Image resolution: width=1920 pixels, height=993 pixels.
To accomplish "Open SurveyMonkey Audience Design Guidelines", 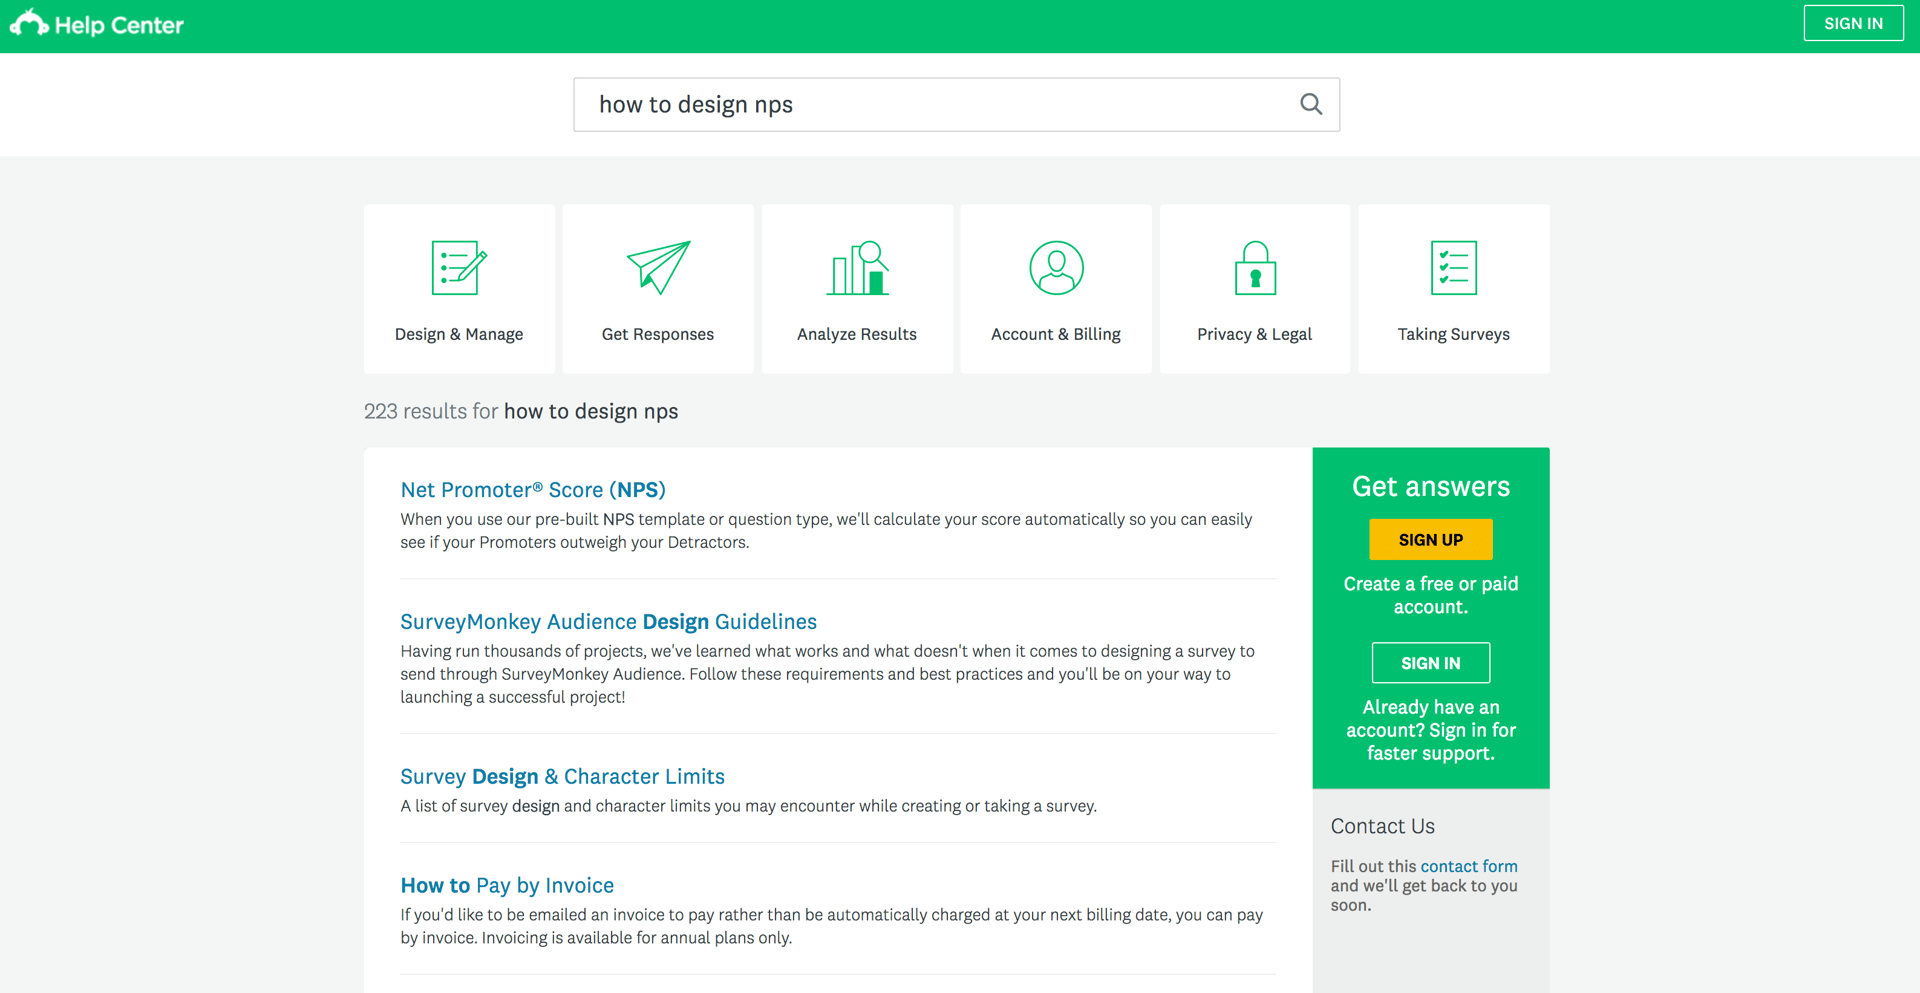I will coord(608,621).
